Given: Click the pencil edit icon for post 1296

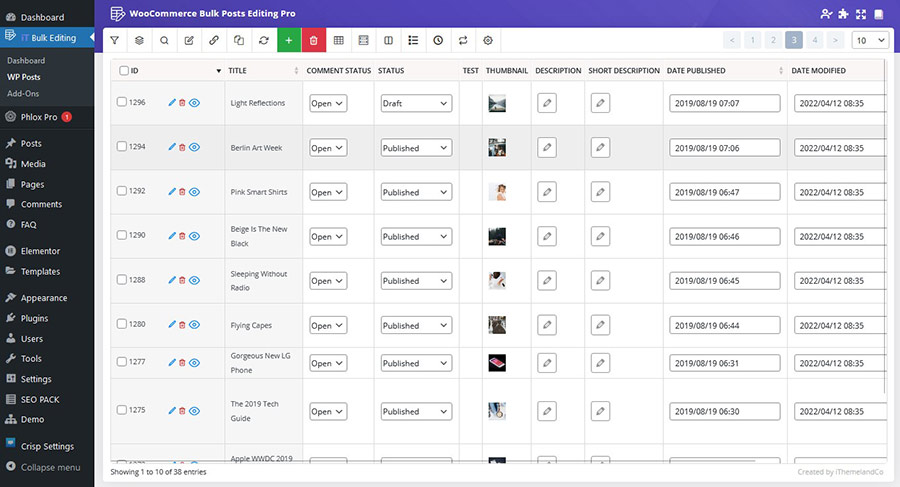Looking at the screenshot, I should (x=172, y=102).
